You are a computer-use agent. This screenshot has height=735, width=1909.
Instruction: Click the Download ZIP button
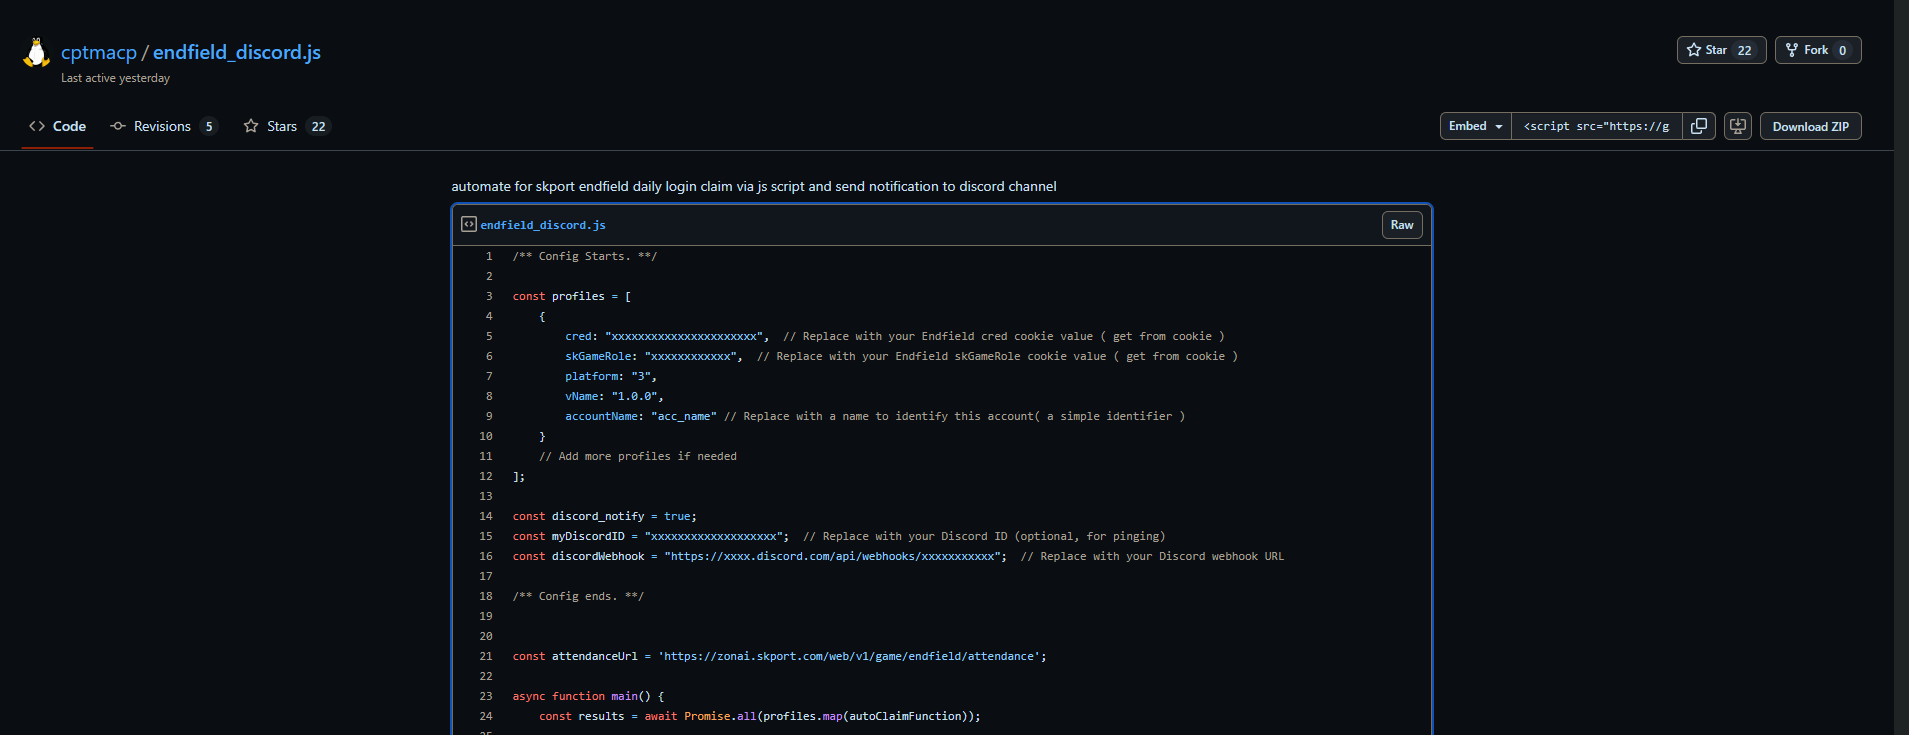click(1810, 126)
